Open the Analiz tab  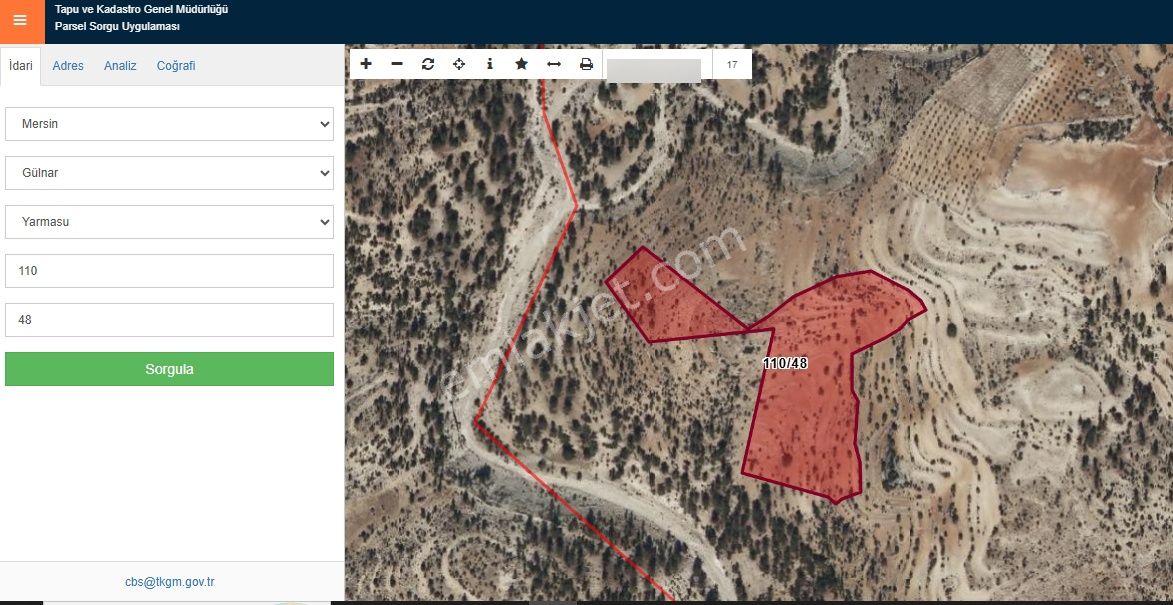[120, 66]
